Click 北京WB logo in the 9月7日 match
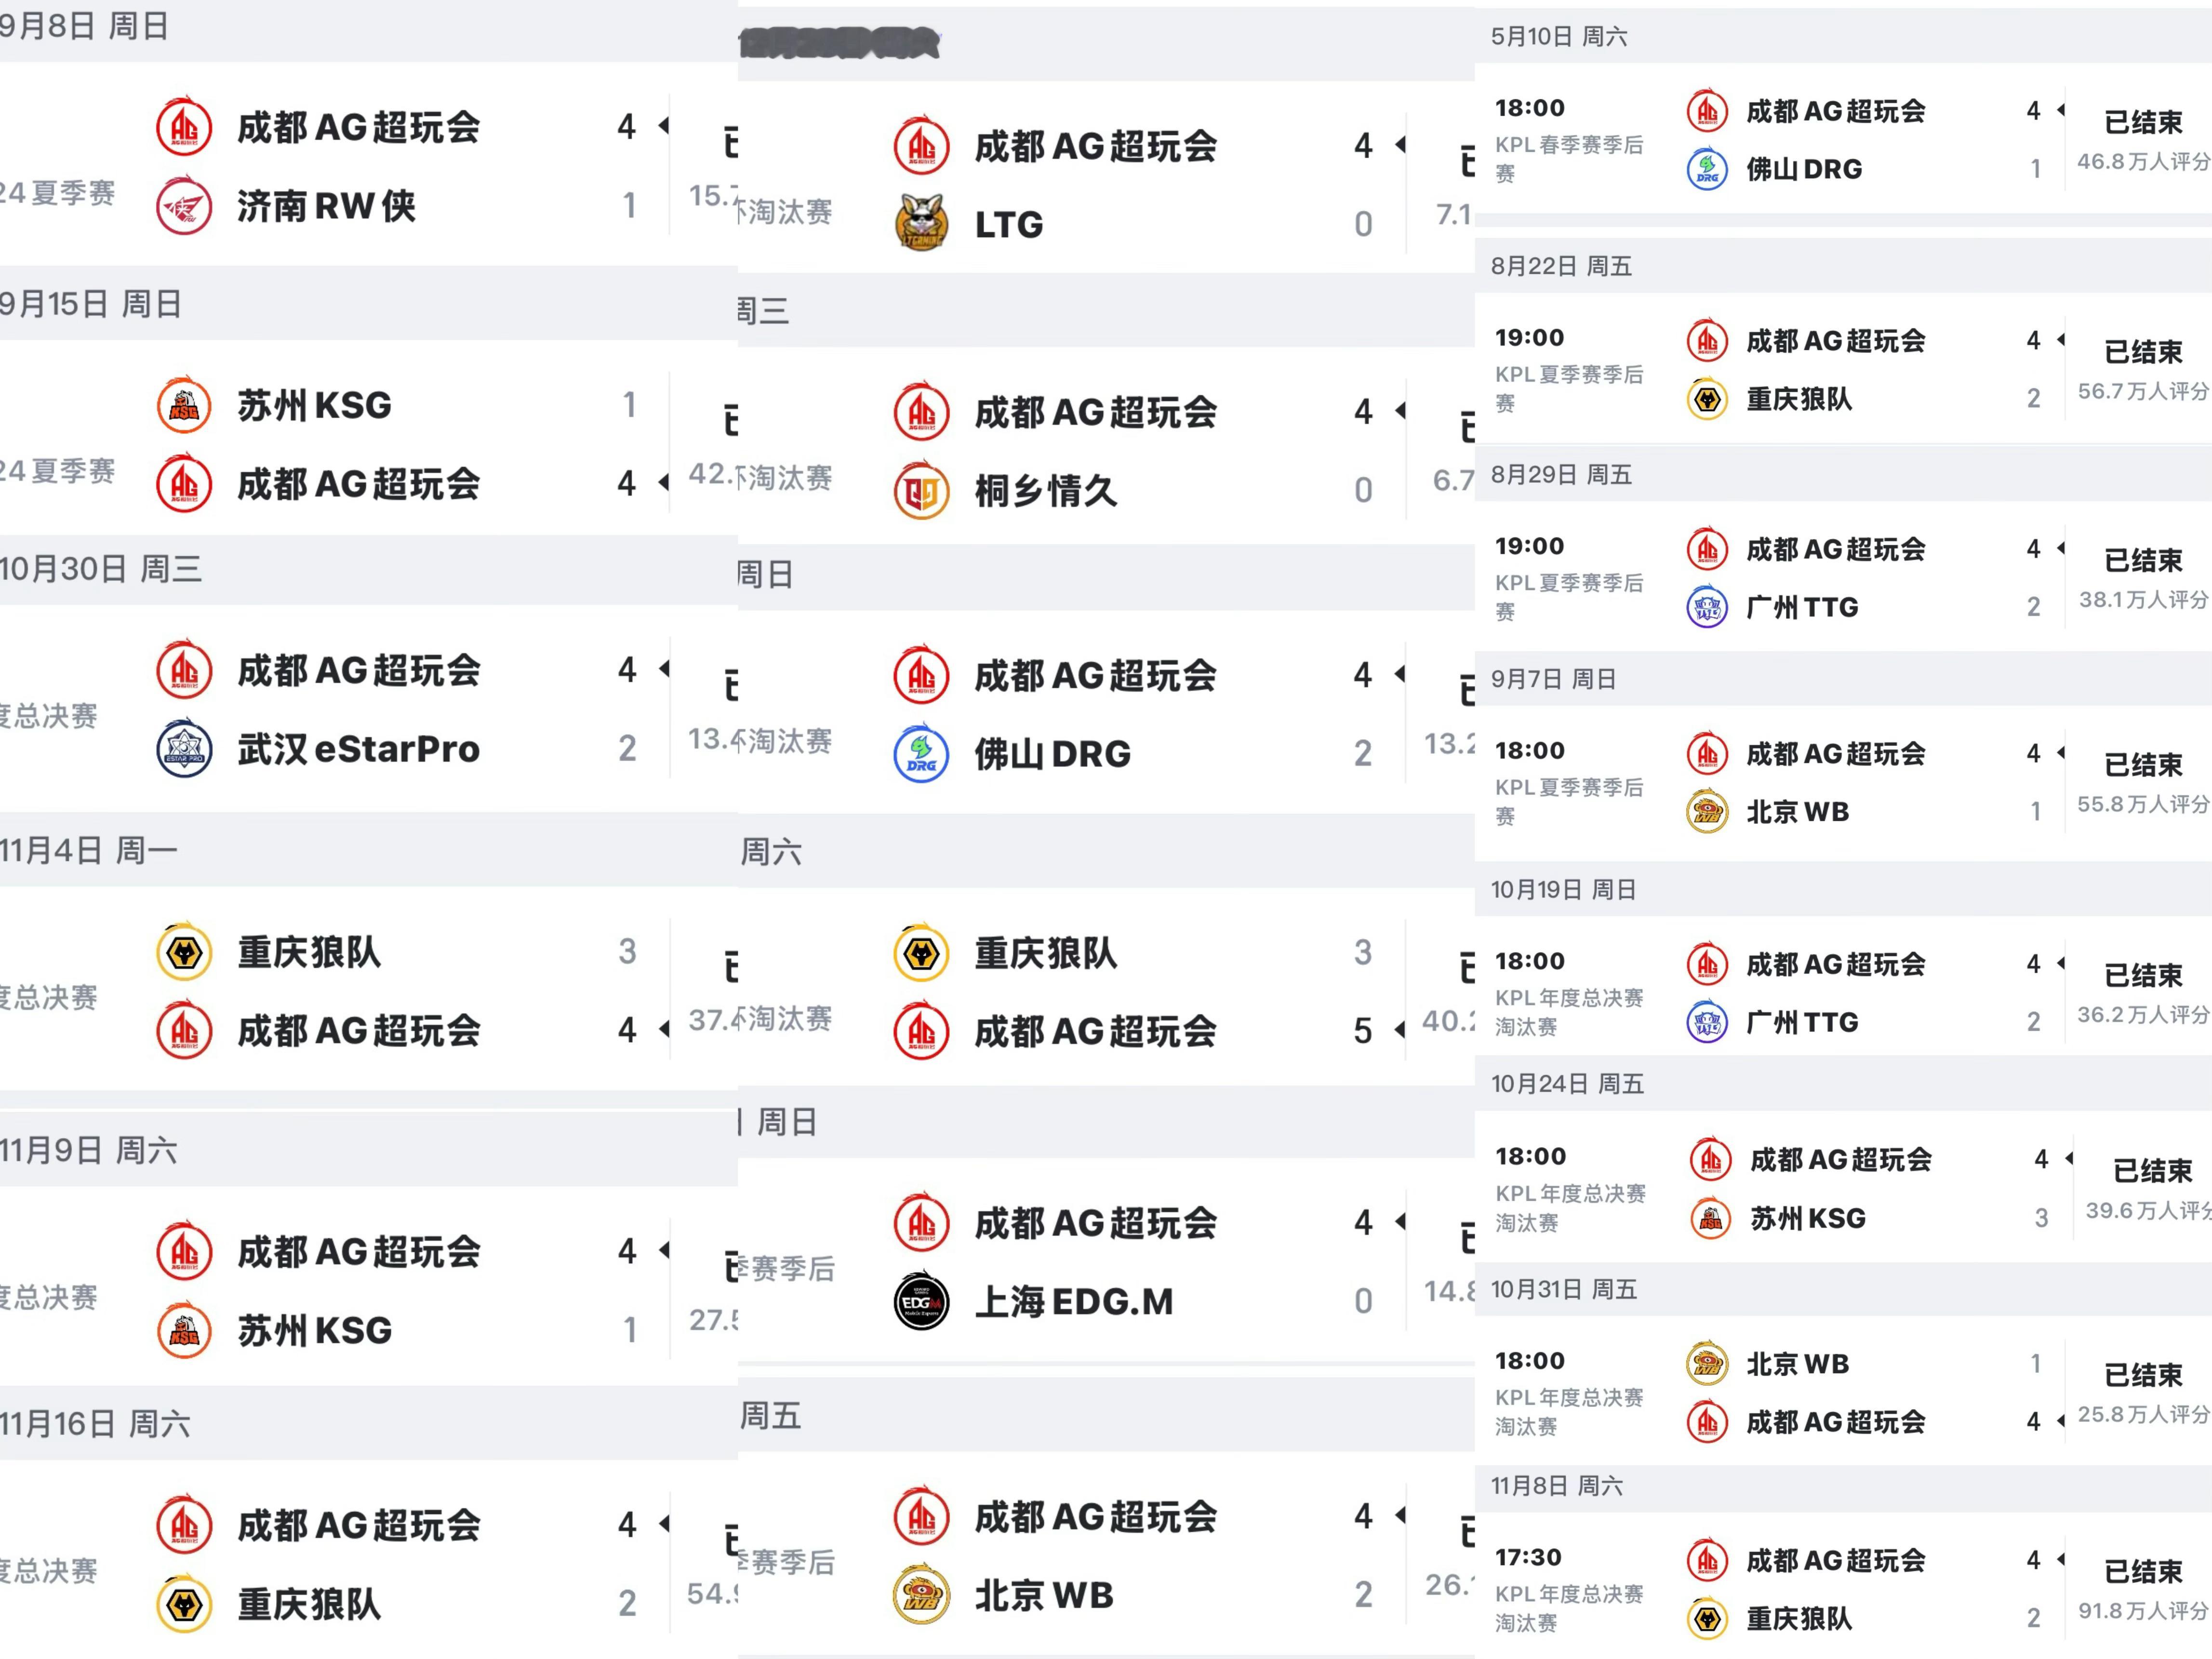The height and width of the screenshot is (1659, 2212). click(1707, 812)
